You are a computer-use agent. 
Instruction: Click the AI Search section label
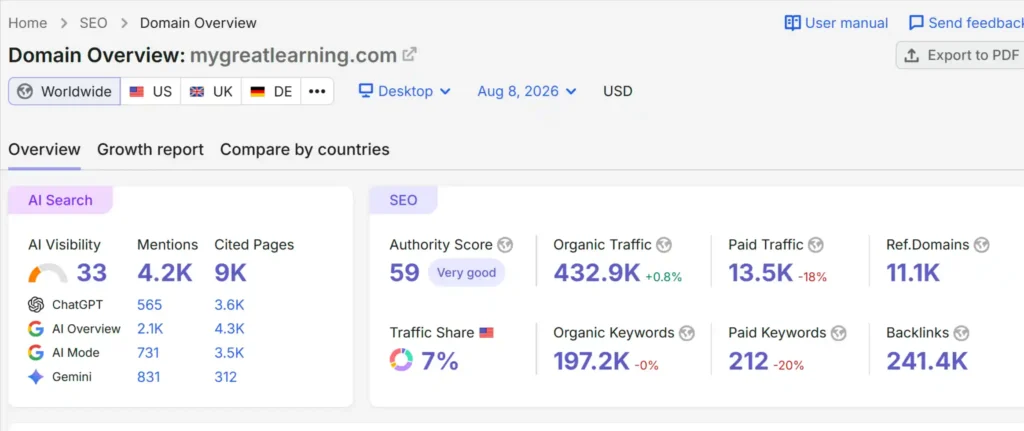tap(60, 200)
